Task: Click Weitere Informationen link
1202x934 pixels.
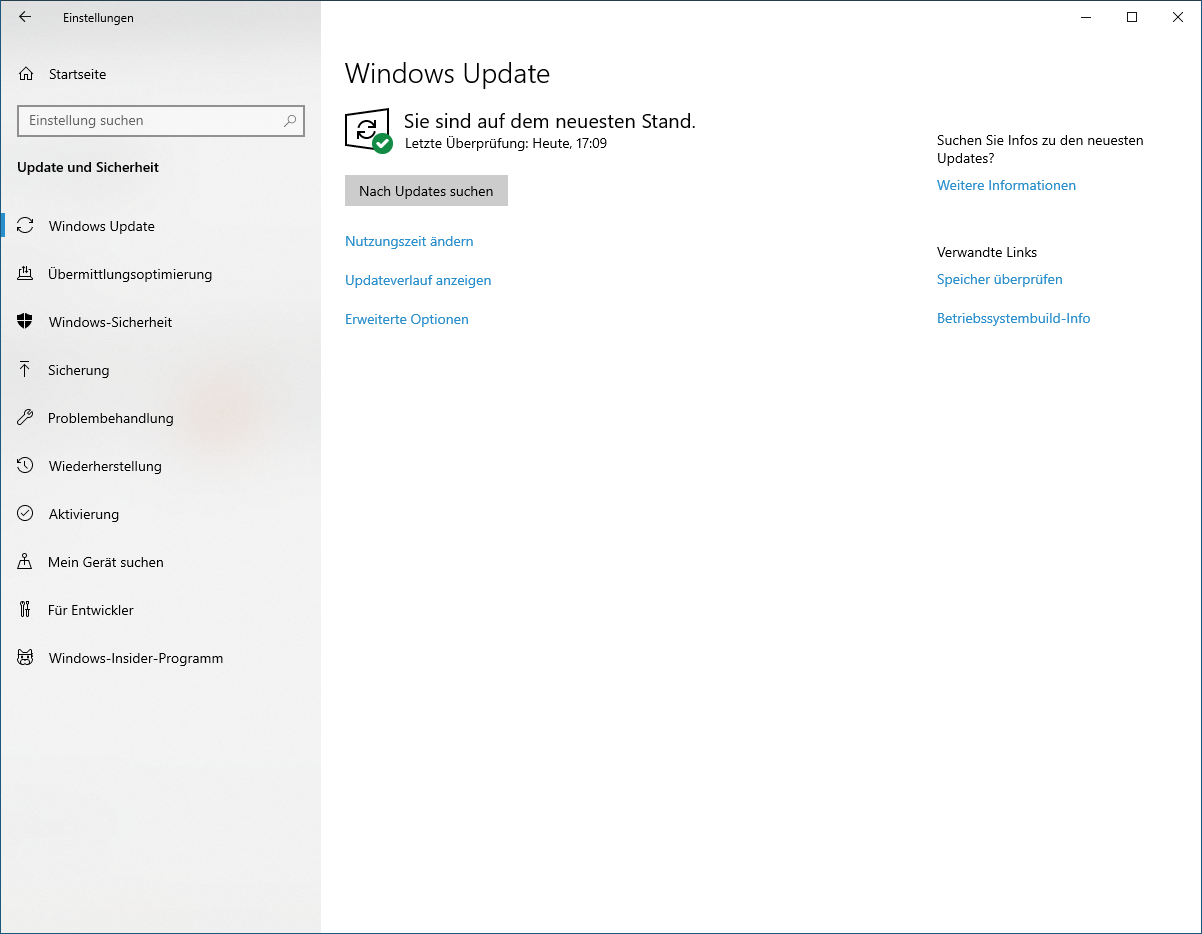Action: click(x=1006, y=185)
